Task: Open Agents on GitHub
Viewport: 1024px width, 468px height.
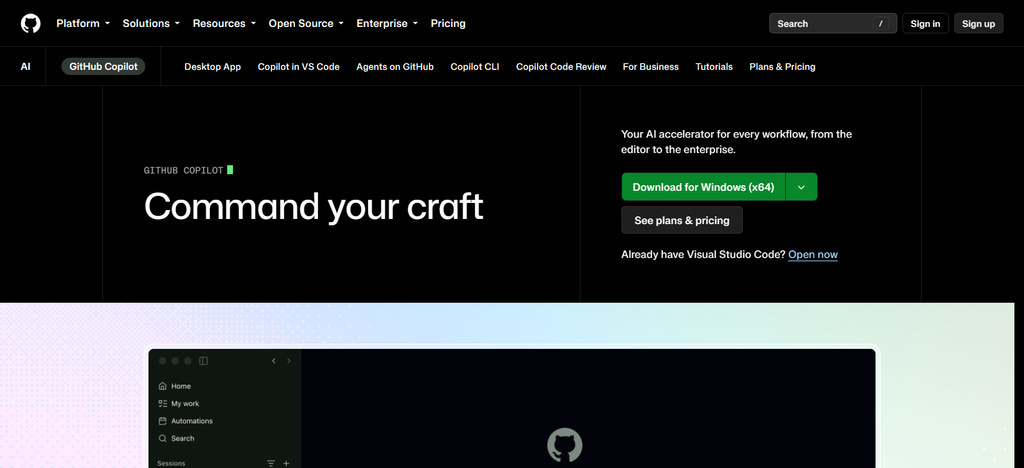Action: point(395,67)
